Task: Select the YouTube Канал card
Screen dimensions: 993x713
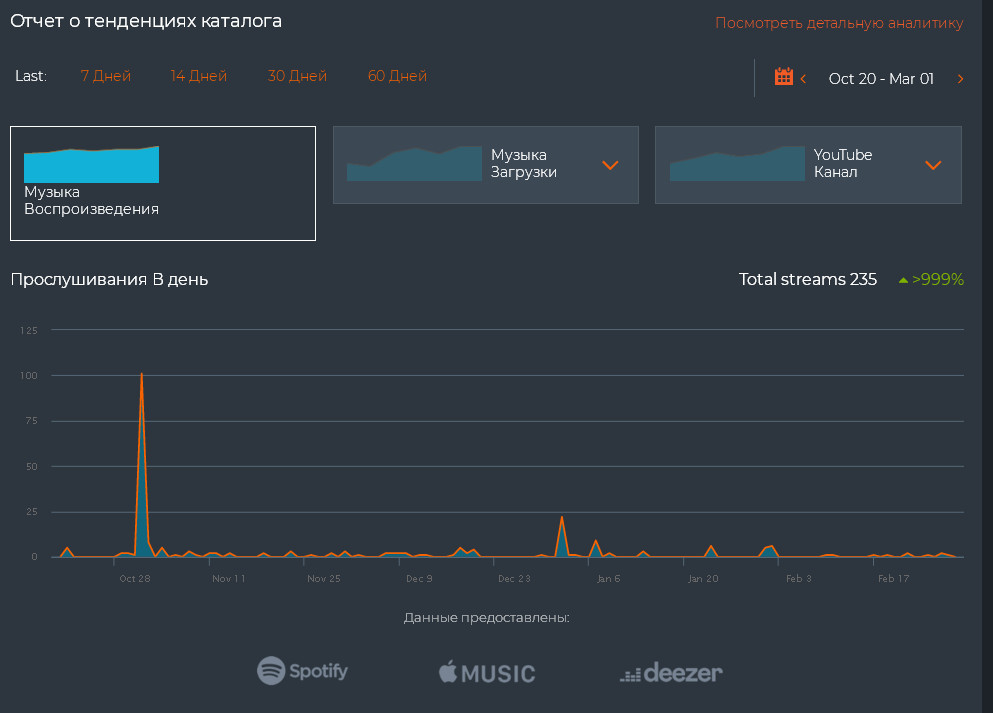Action: click(x=808, y=165)
